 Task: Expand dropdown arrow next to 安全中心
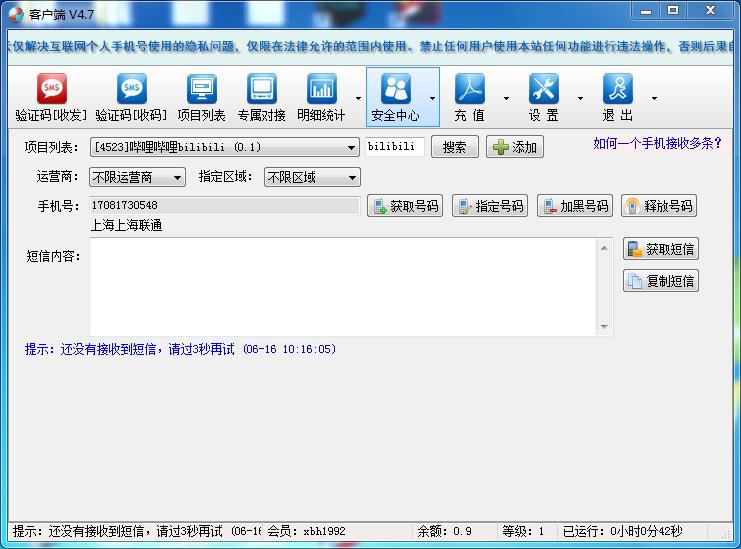coord(432,98)
